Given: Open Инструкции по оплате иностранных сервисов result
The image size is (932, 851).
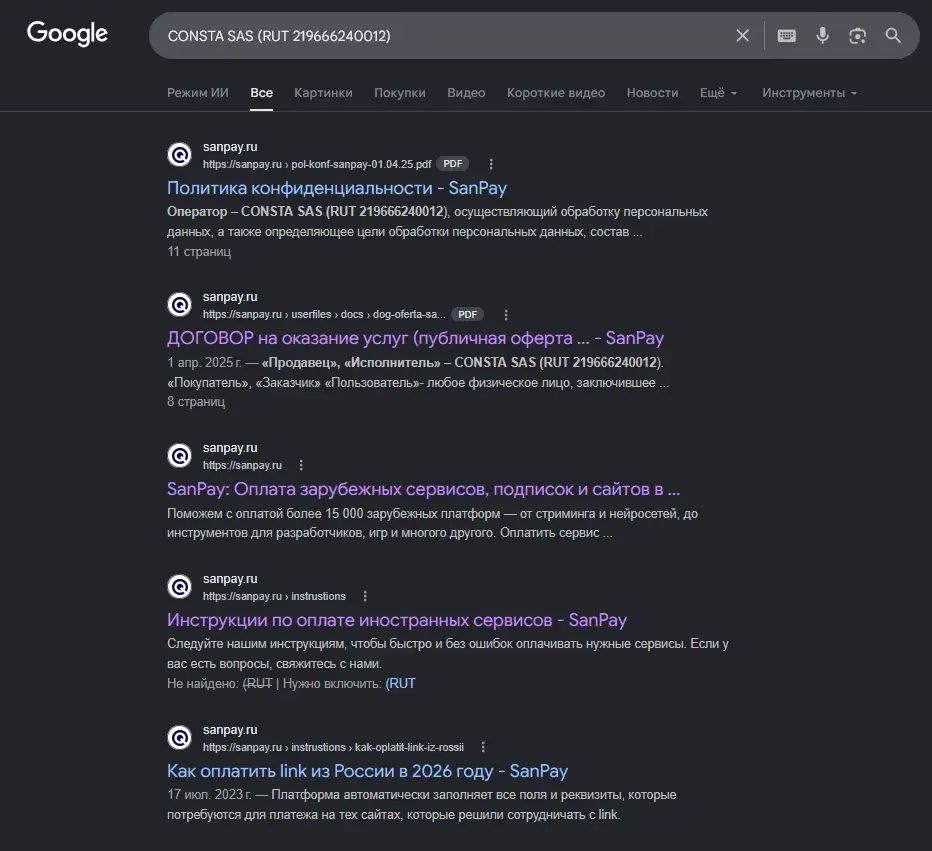Looking at the screenshot, I should click(396, 620).
